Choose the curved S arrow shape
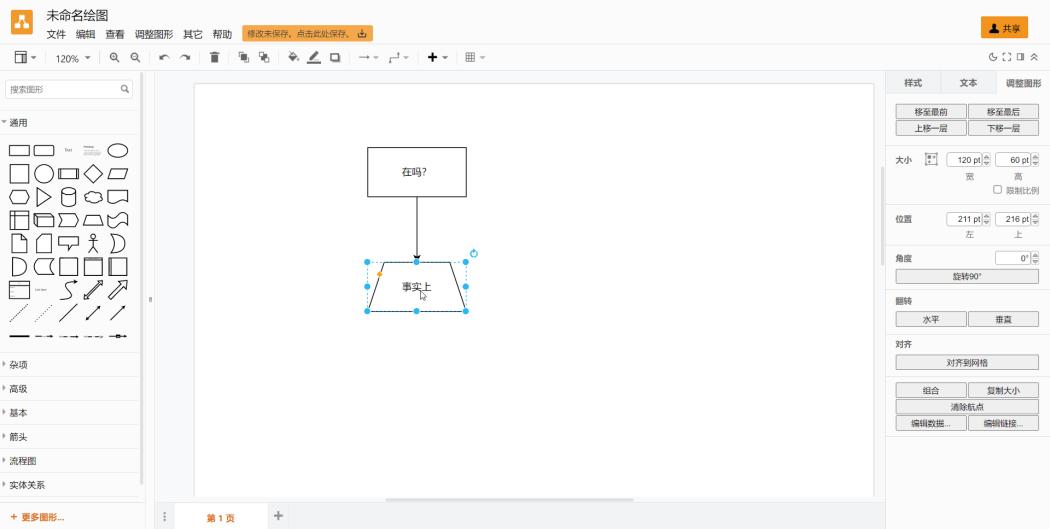The image size is (1050, 529). click(68, 290)
